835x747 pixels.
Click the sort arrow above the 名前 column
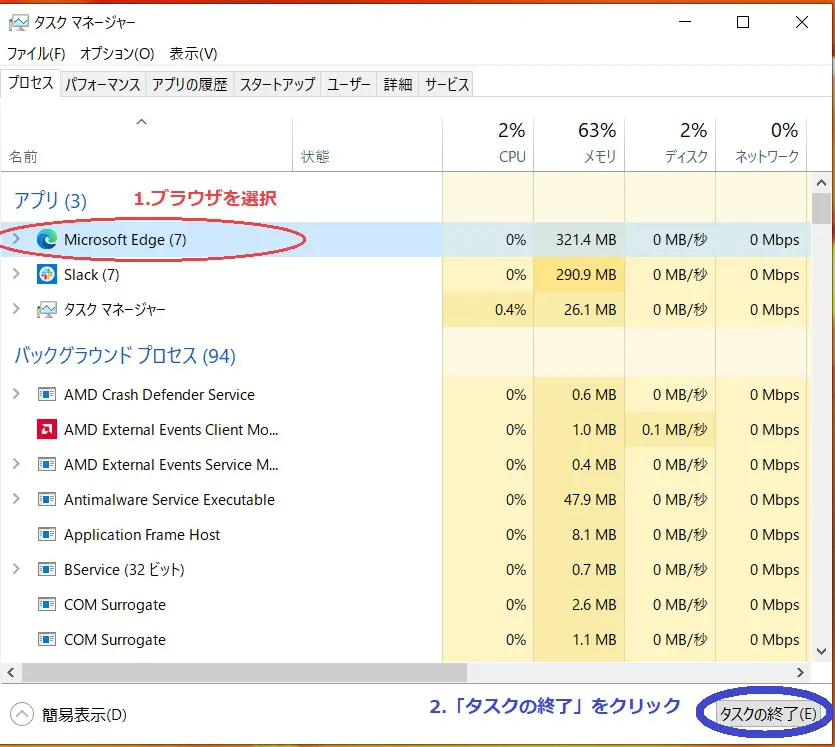141,122
